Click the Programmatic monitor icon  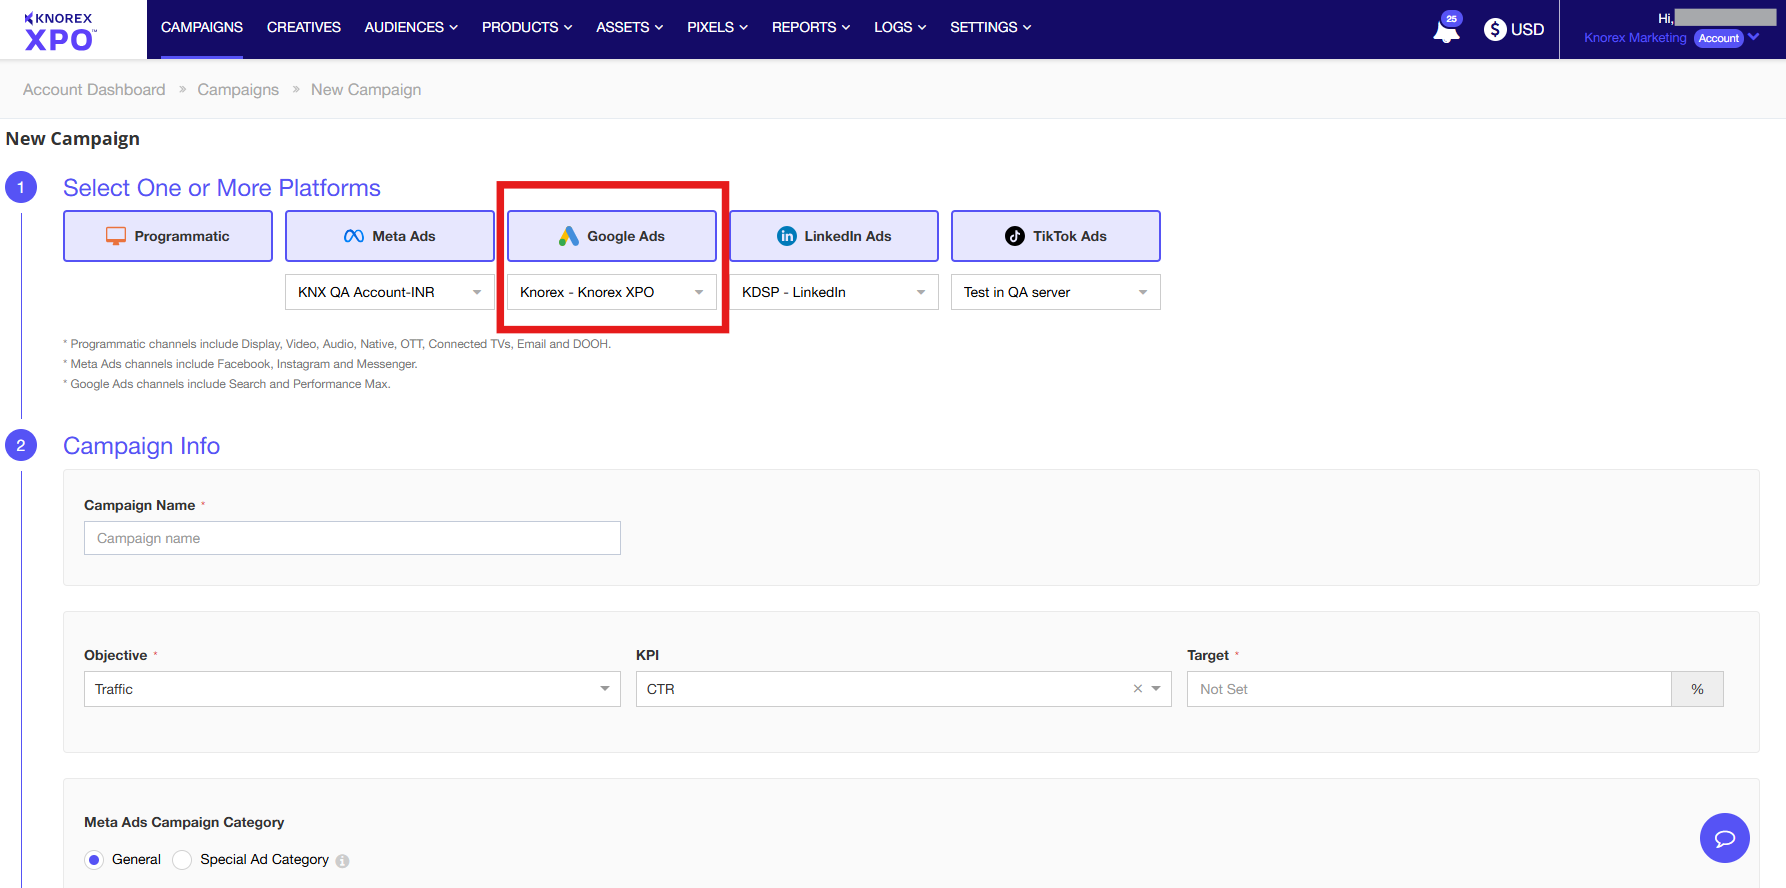click(116, 236)
